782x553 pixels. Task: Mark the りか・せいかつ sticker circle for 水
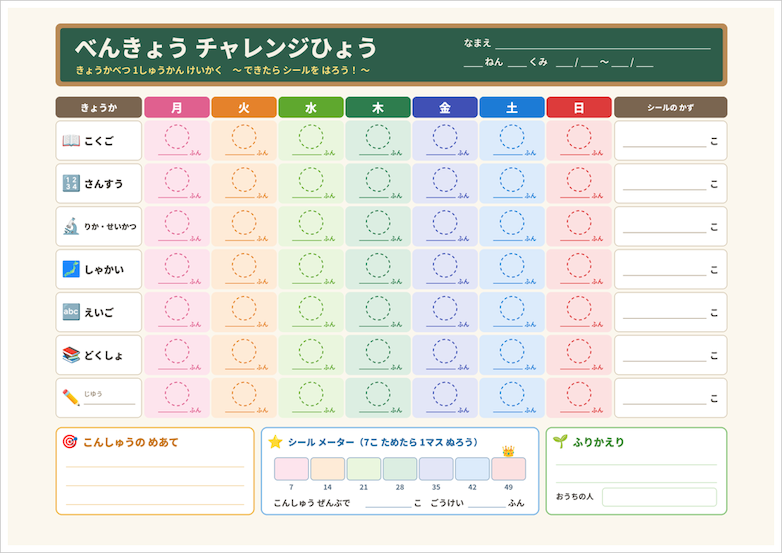(311, 222)
